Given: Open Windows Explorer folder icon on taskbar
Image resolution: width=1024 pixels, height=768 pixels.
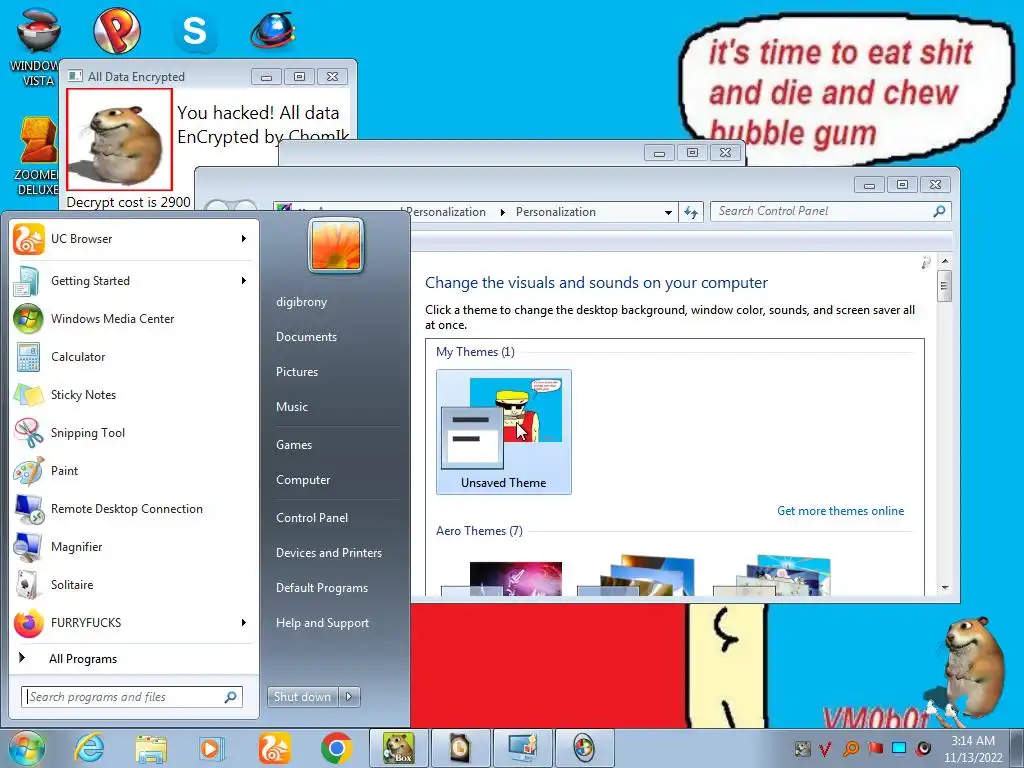Looking at the screenshot, I should pos(151,748).
